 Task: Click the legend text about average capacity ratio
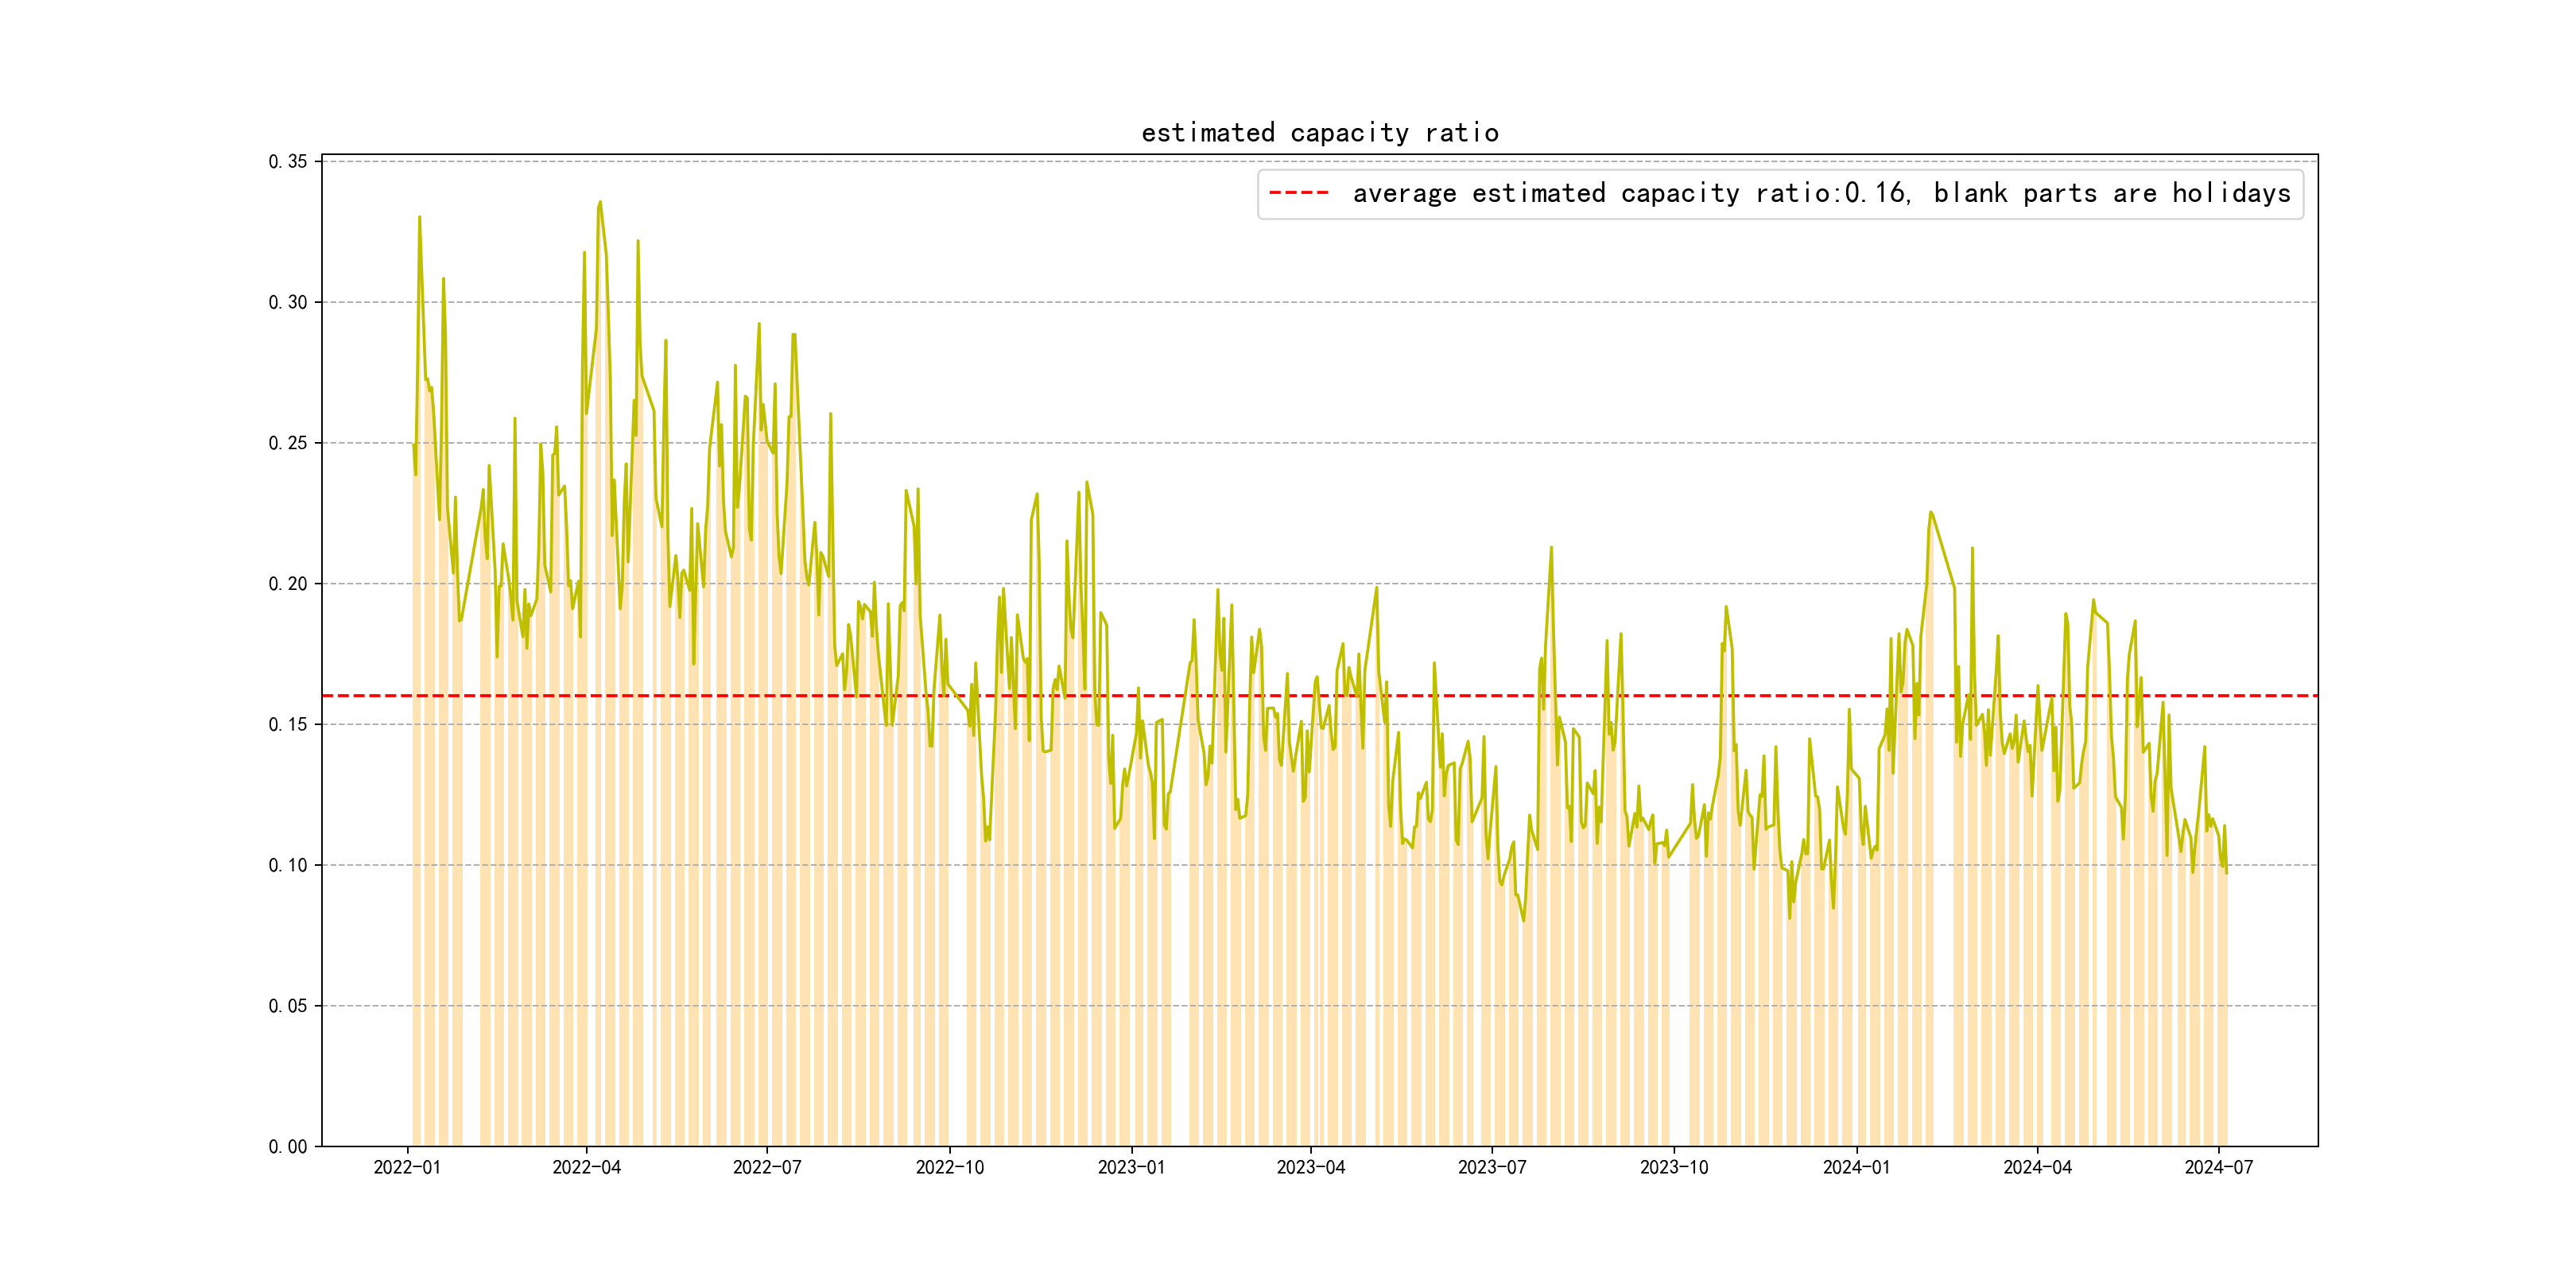click(1820, 193)
